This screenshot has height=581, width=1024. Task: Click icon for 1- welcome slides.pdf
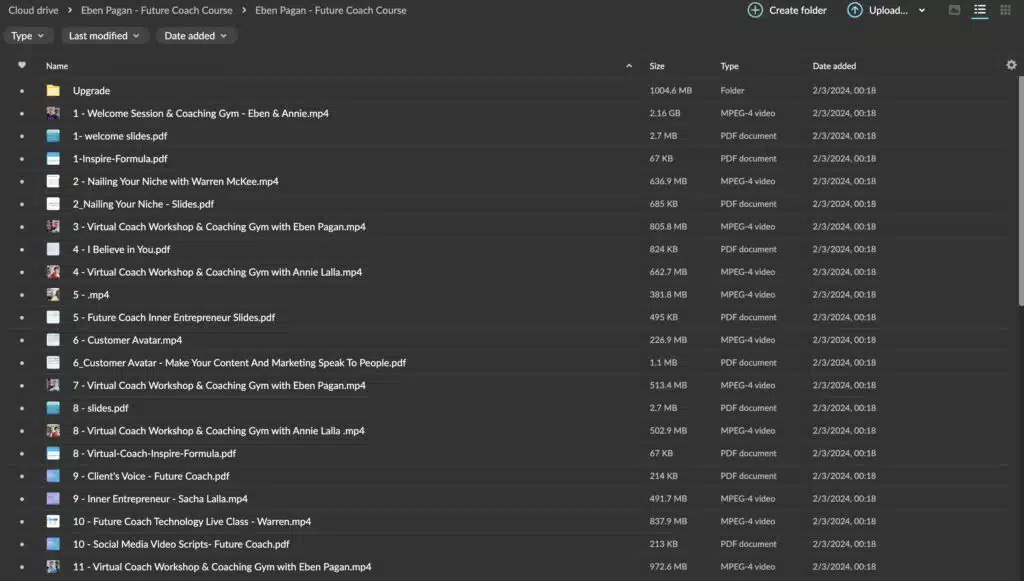[53, 136]
